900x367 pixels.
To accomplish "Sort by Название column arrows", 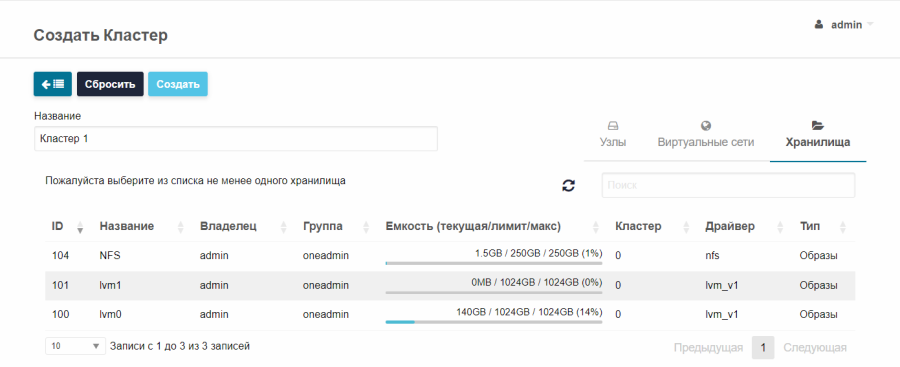I will tap(181, 227).
